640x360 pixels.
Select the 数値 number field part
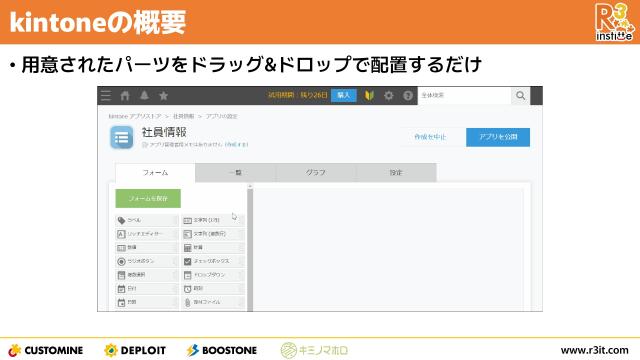(x=147, y=248)
